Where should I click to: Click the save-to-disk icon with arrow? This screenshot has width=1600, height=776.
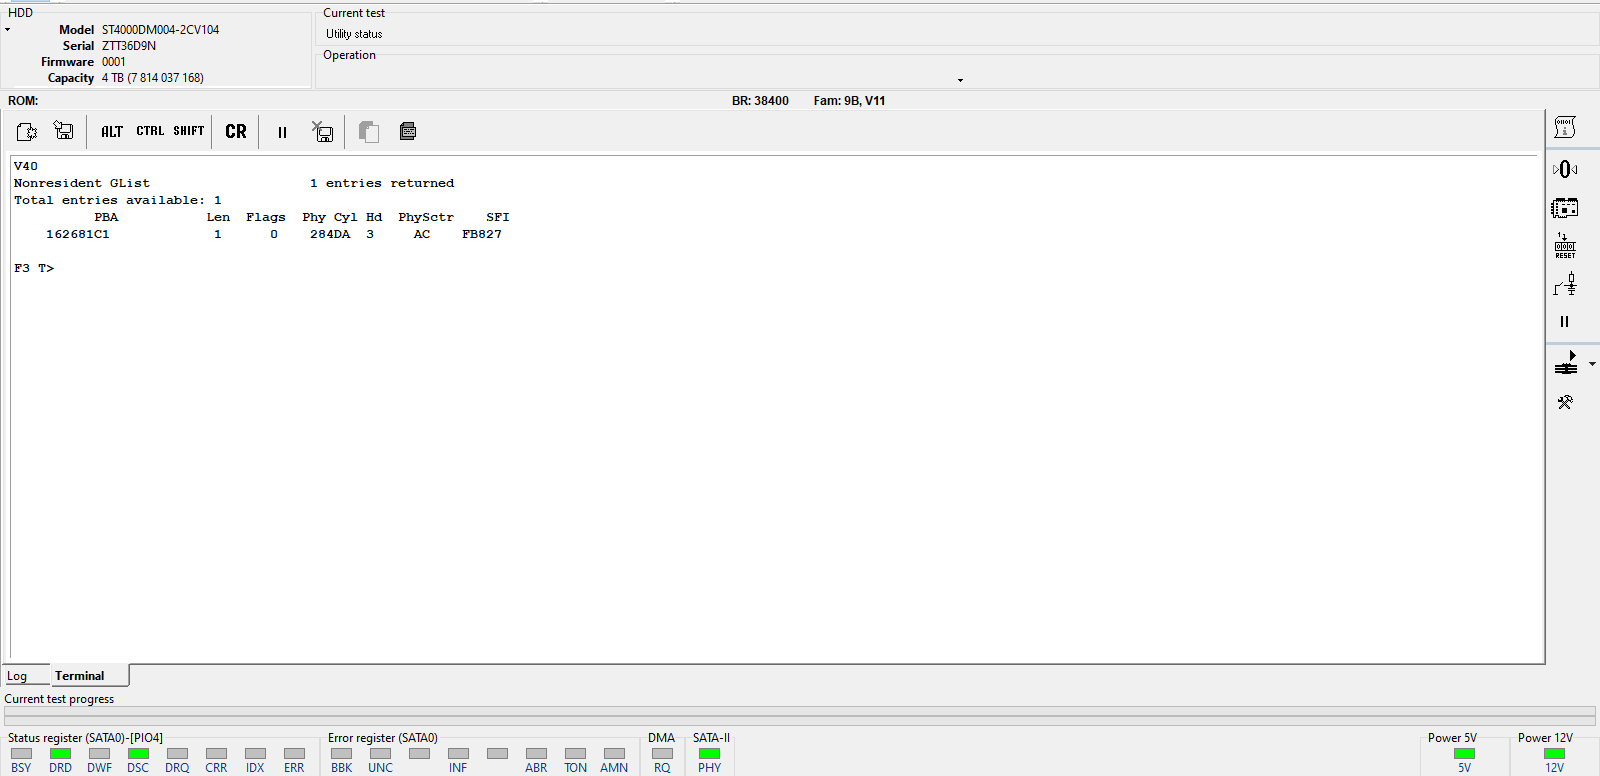click(64, 131)
